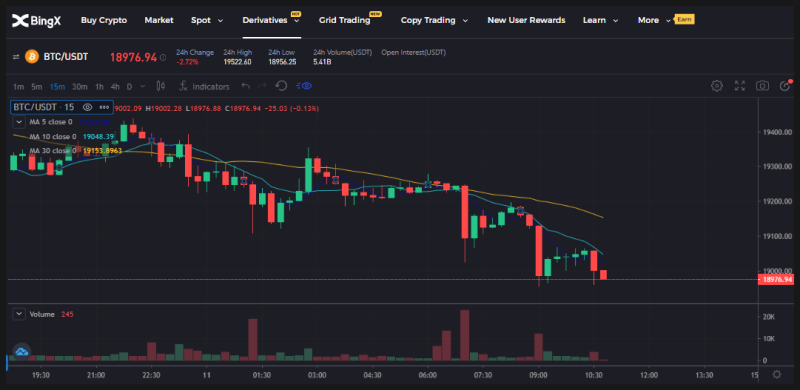Select the 1h timeframe

[99, 87]
